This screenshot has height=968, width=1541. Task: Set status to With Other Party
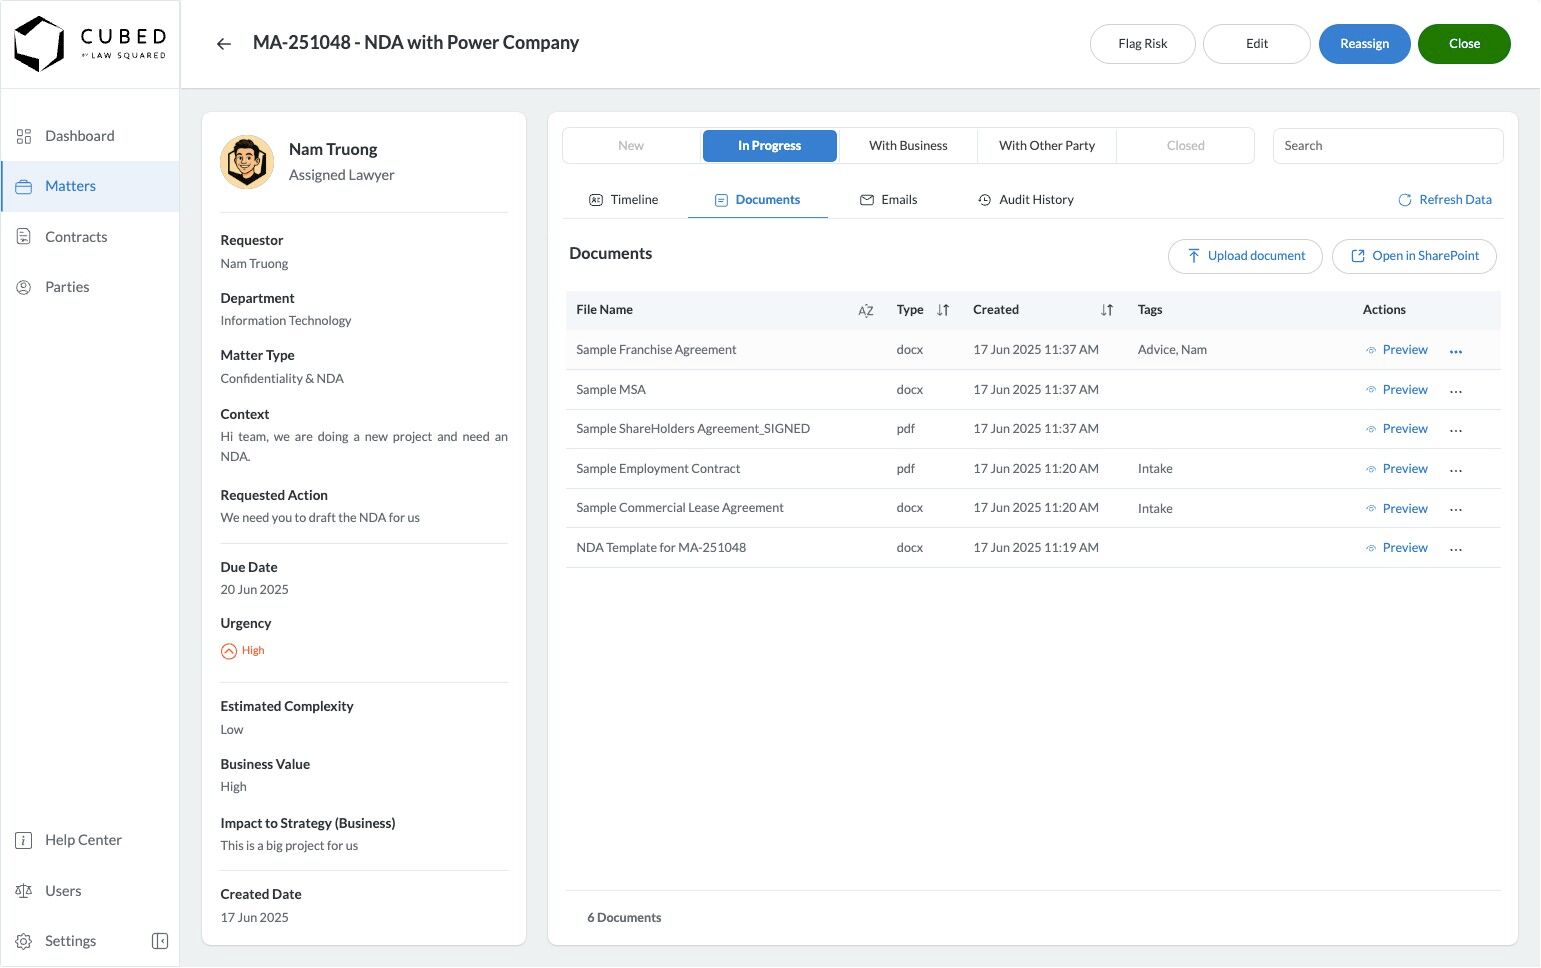pos(1046,146)
